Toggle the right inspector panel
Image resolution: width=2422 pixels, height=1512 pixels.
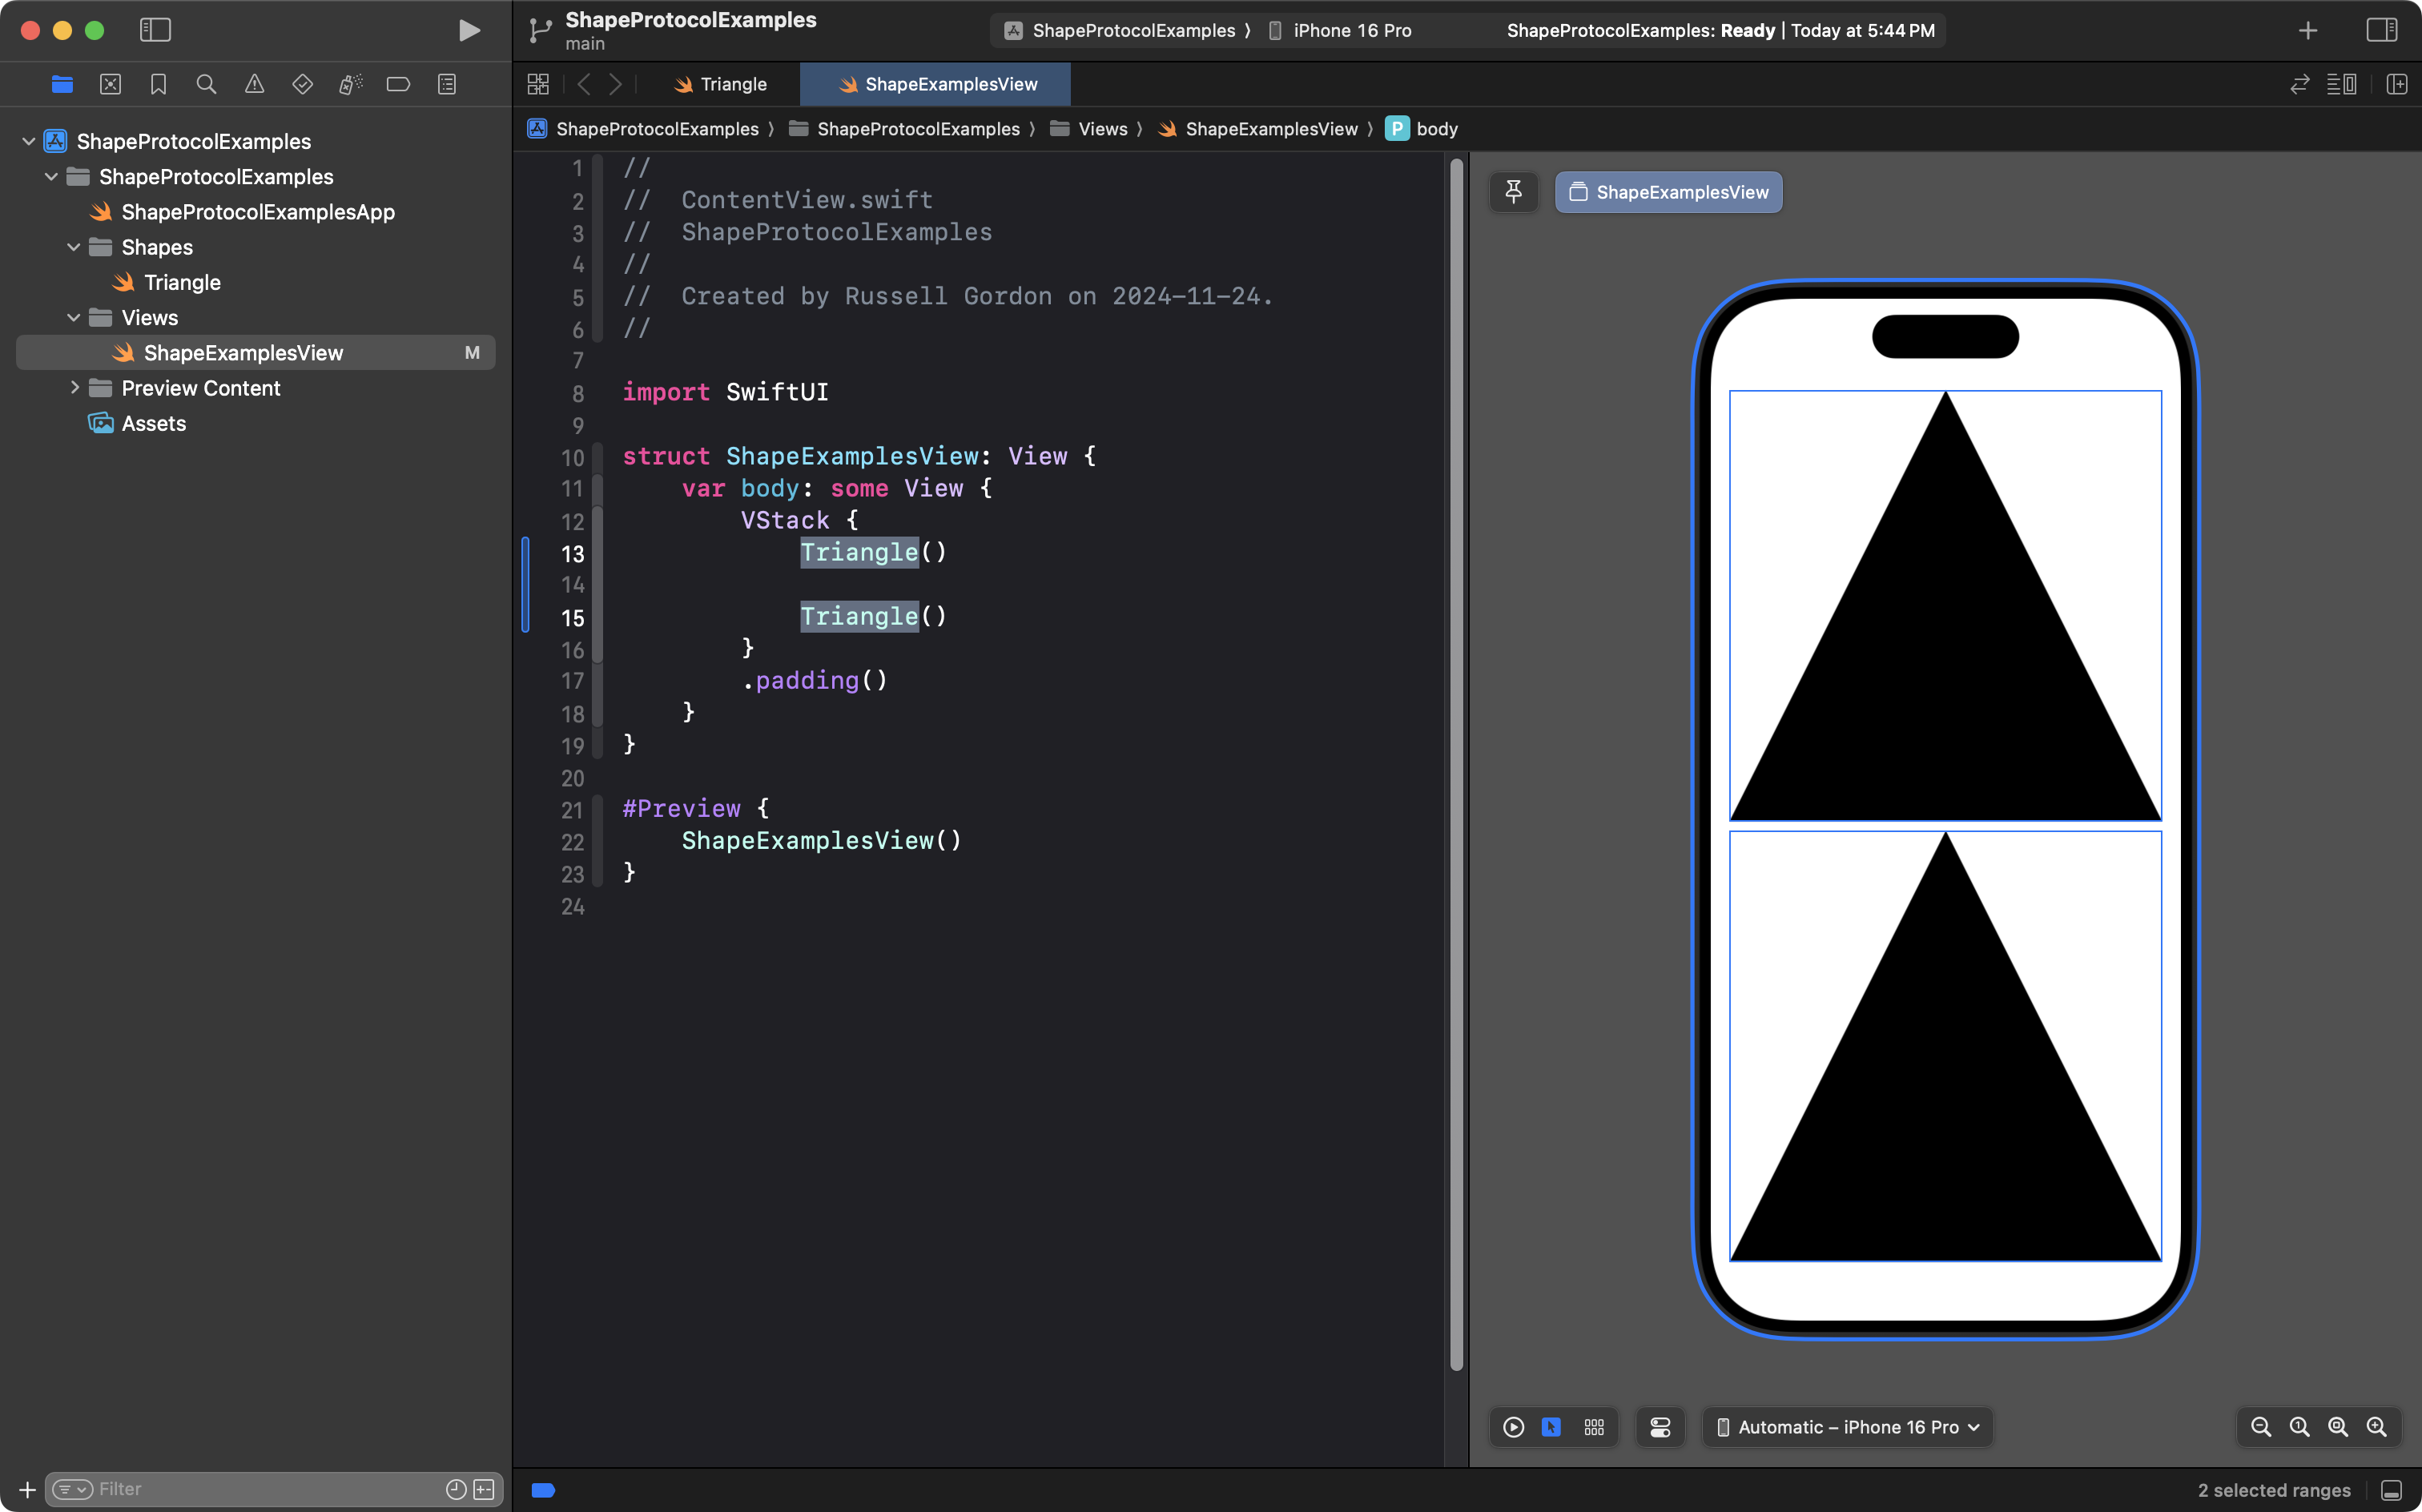point(2381,31)
